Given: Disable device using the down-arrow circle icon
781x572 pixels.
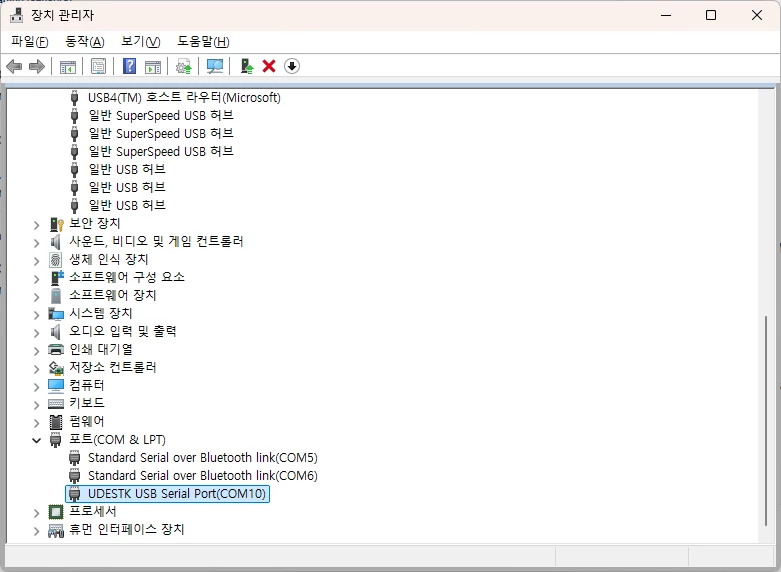Looking at the screenshot, I should pos(292,66).
